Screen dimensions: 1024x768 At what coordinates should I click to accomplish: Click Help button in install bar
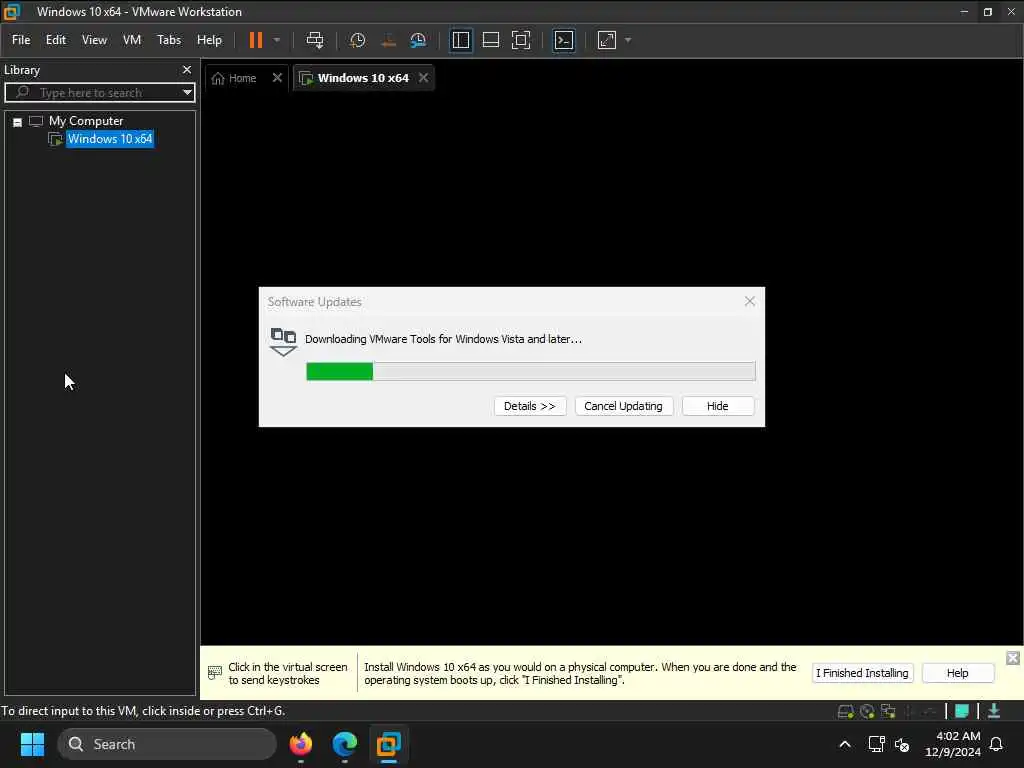pyautogui.click(x=957, y=673)
